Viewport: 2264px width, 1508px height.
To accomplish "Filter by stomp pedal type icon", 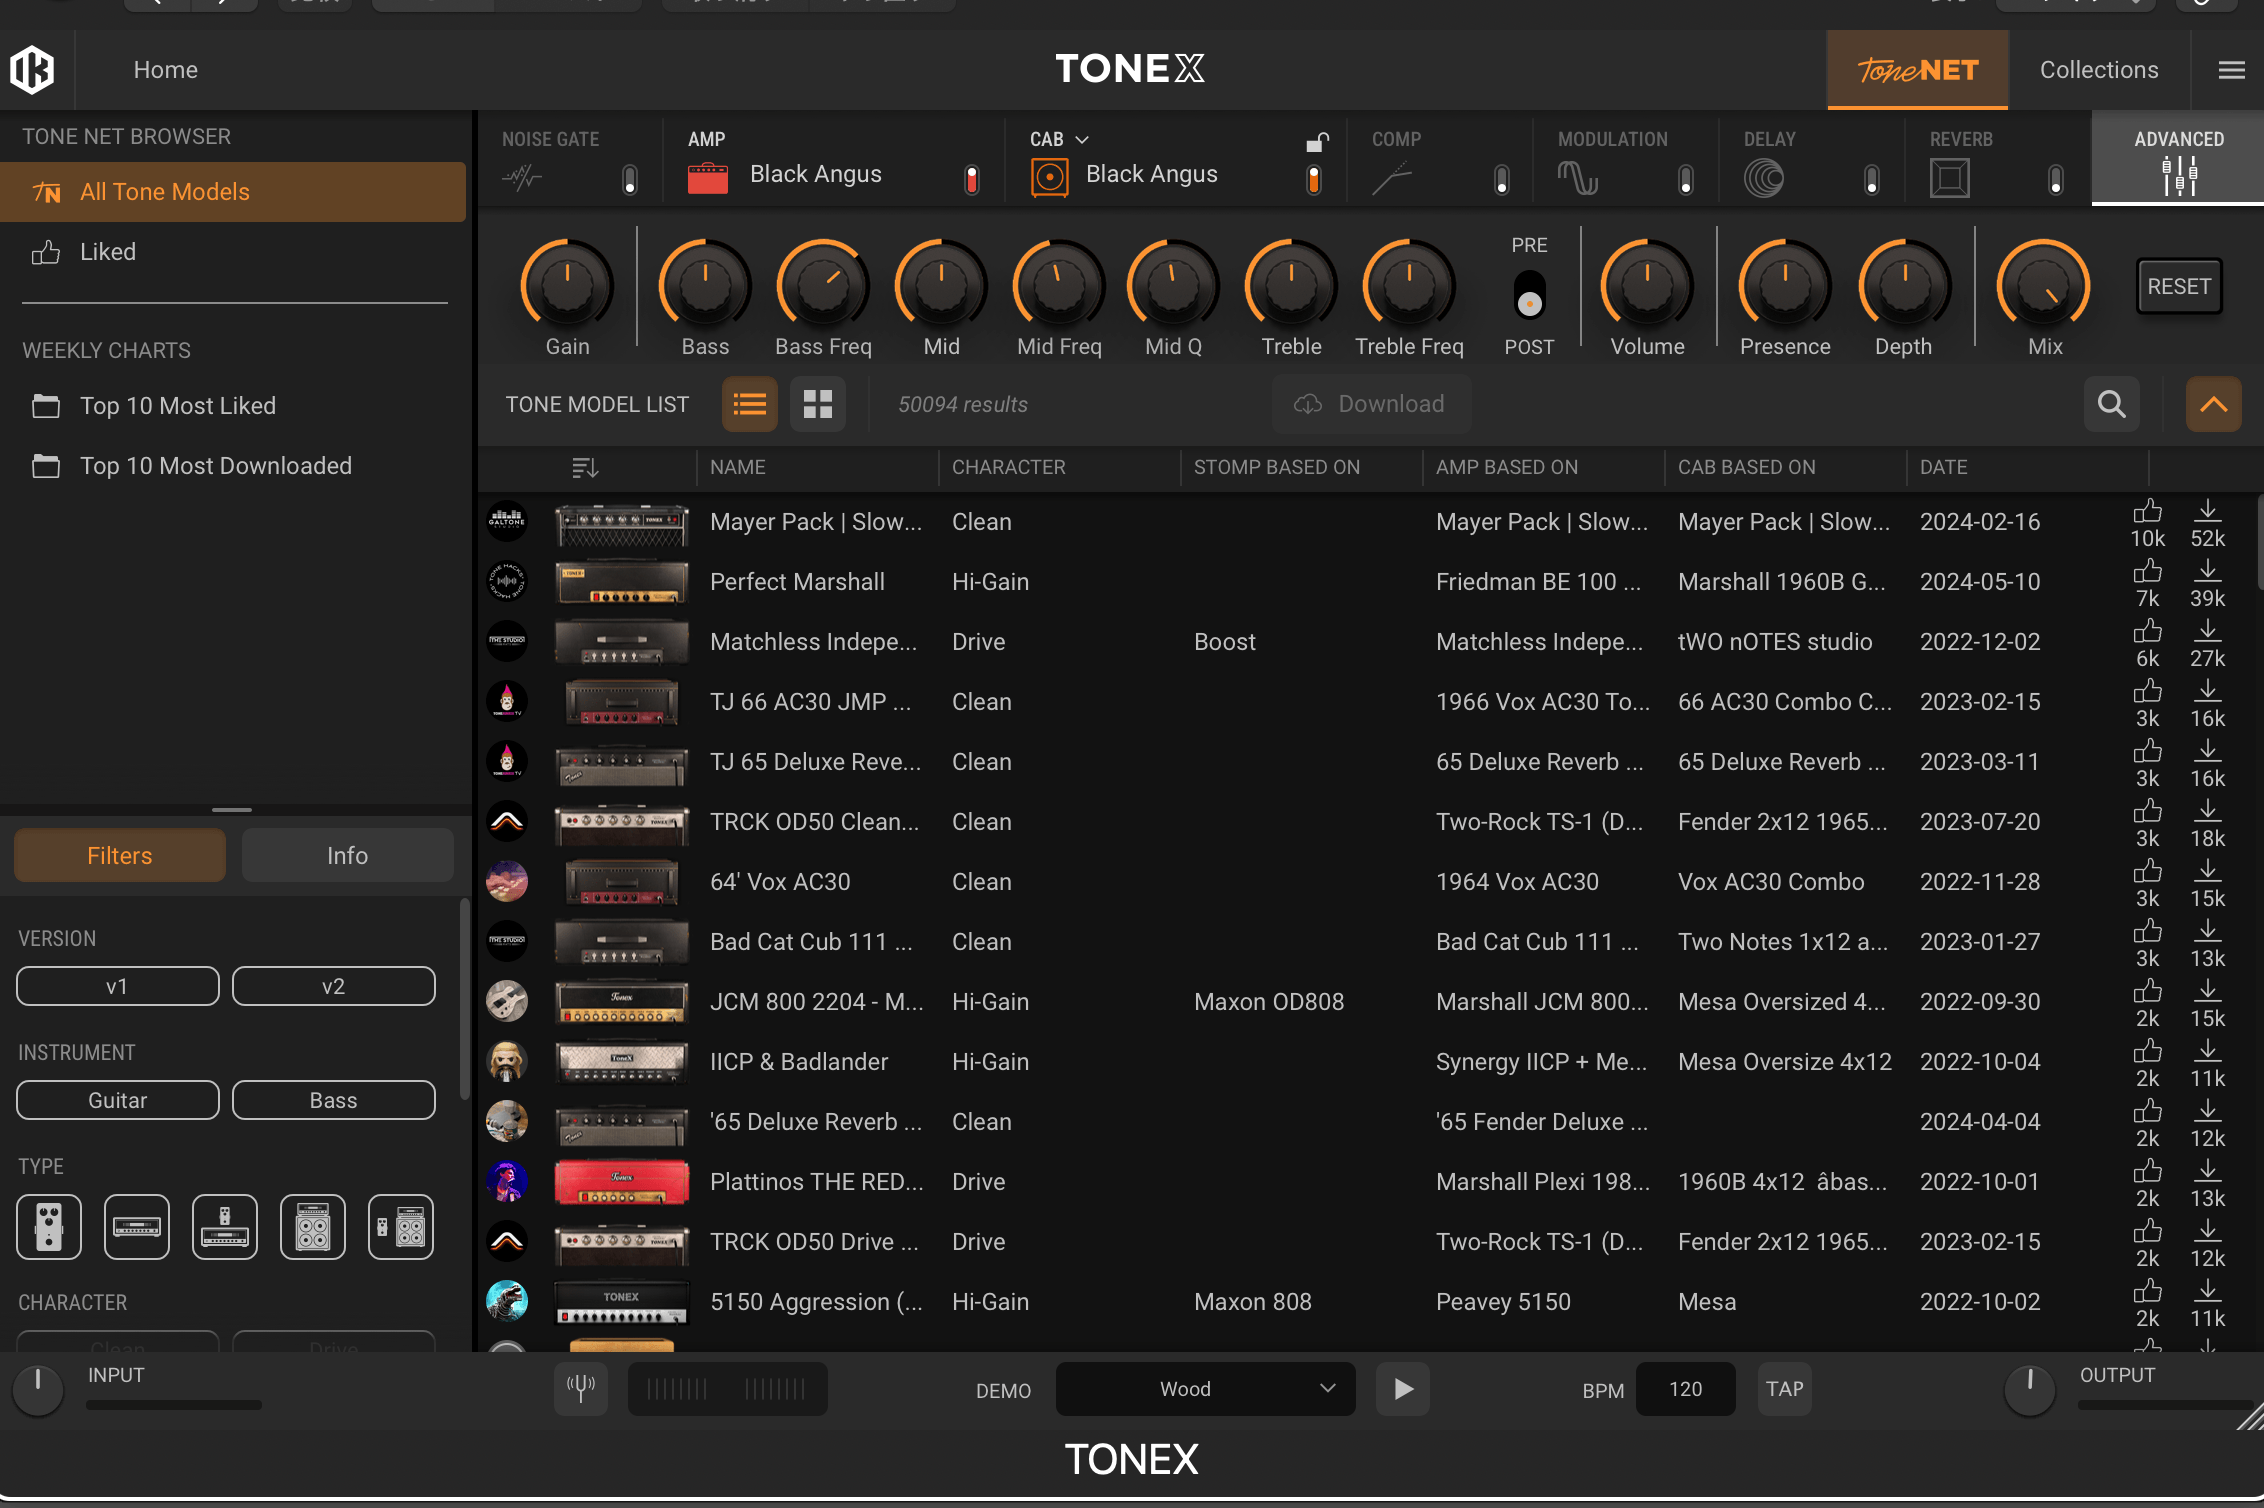I will tap(49, 1226).
